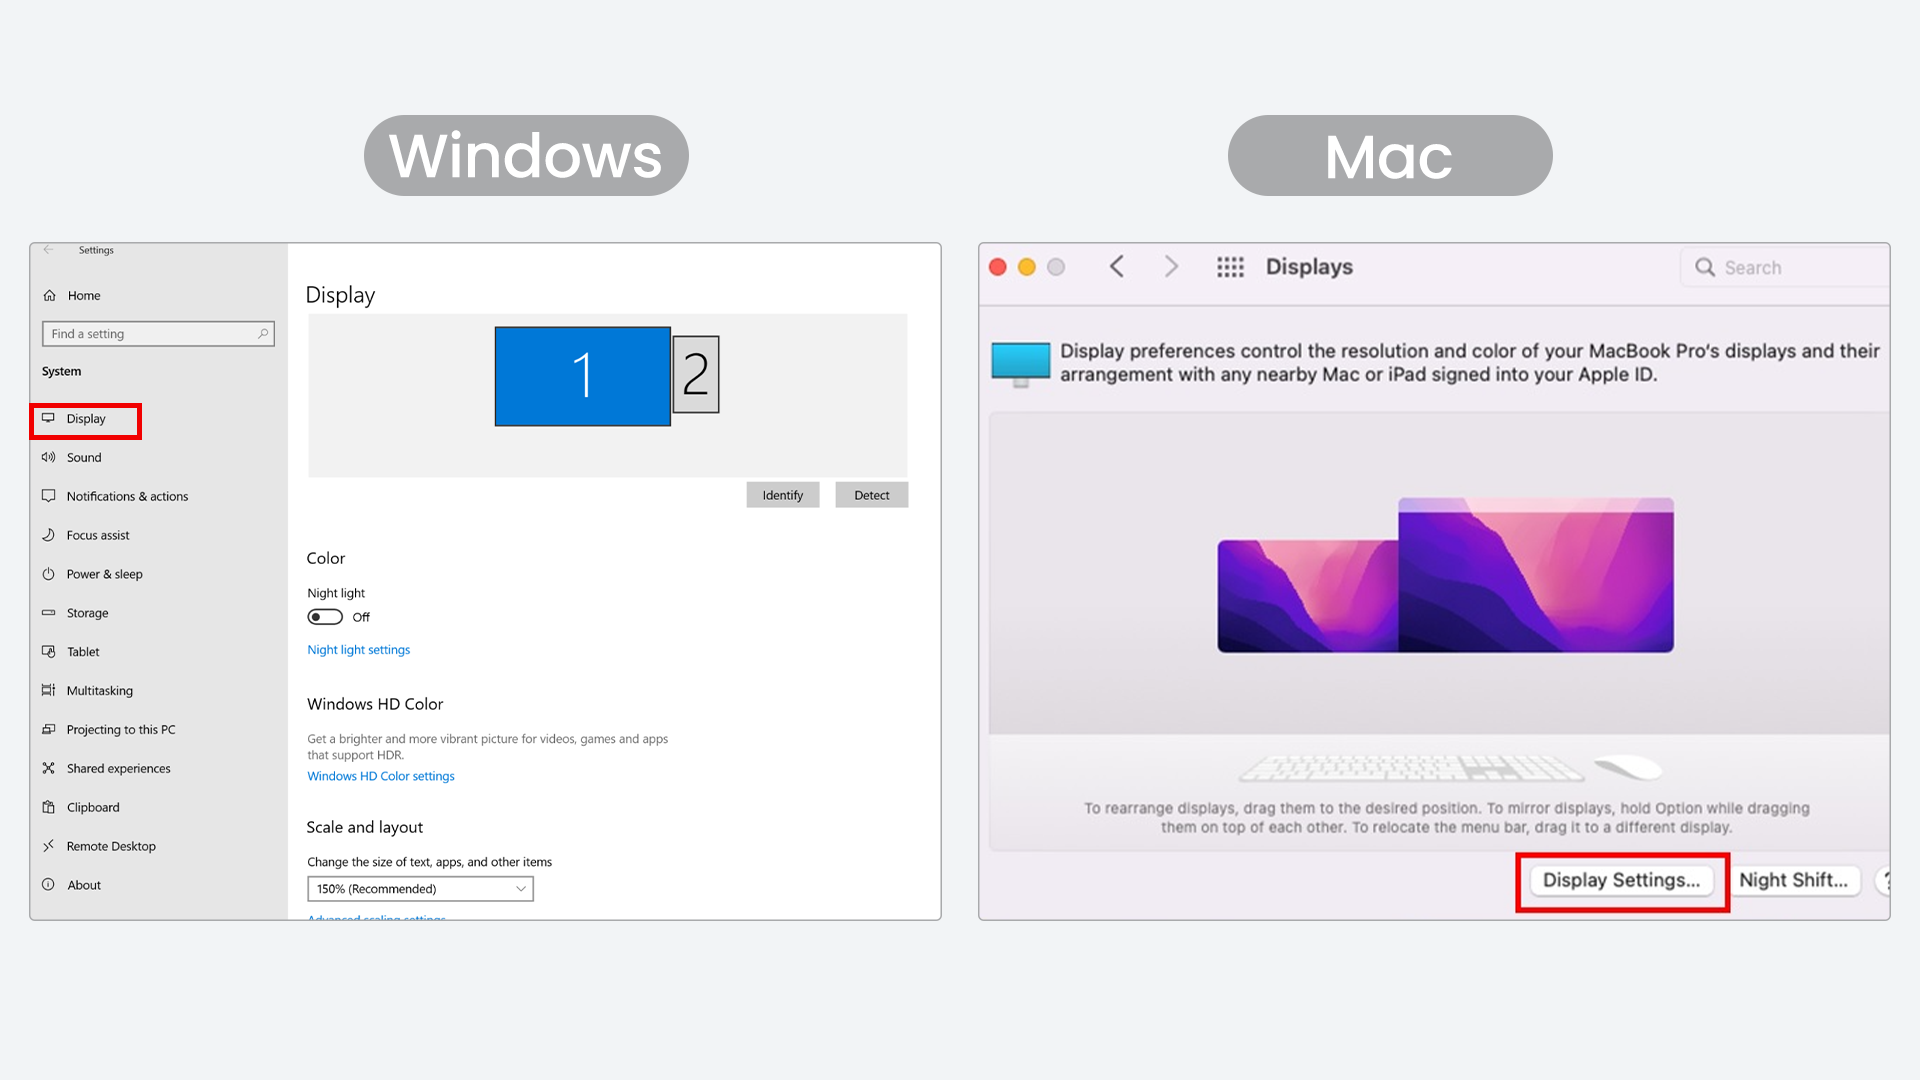The image size is (1920, 1080).
Task: Select monitor 2 thumbnail in display arrangement
Action: [698, 374]
